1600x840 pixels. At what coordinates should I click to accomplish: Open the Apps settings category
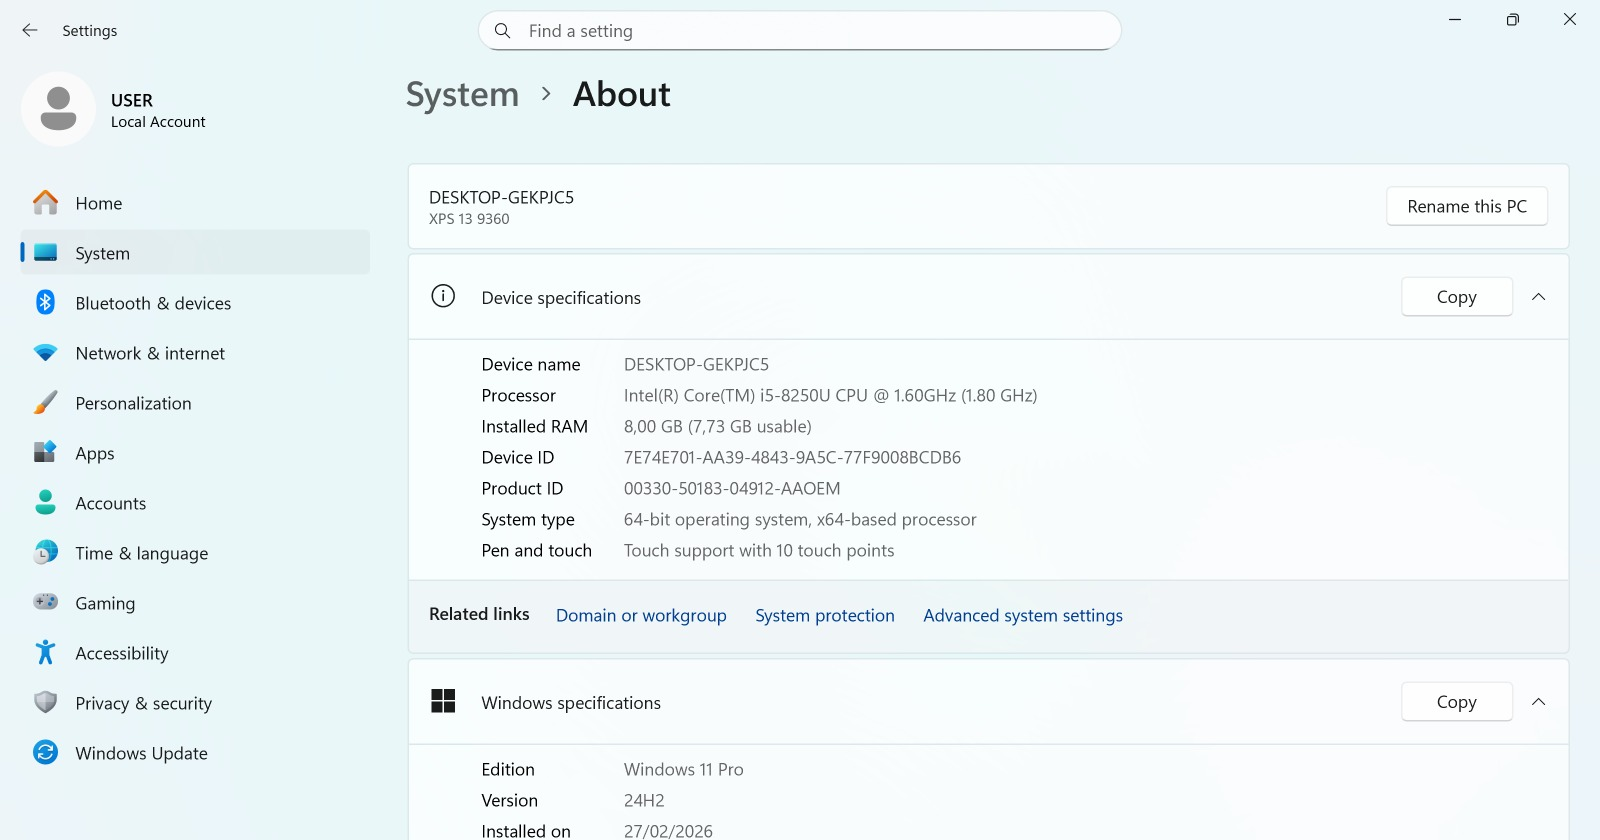coord(95,453)
